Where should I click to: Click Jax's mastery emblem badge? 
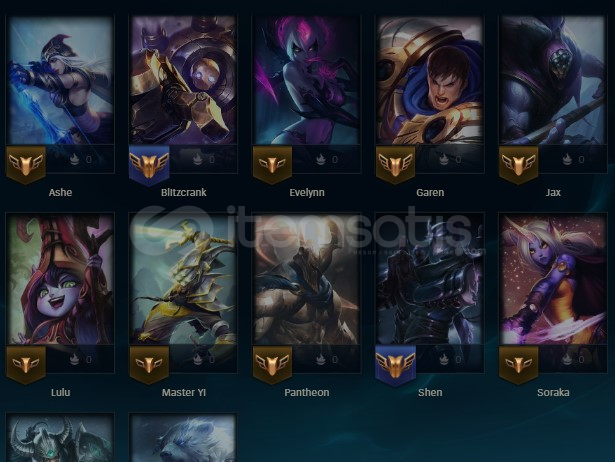(519, 165)
